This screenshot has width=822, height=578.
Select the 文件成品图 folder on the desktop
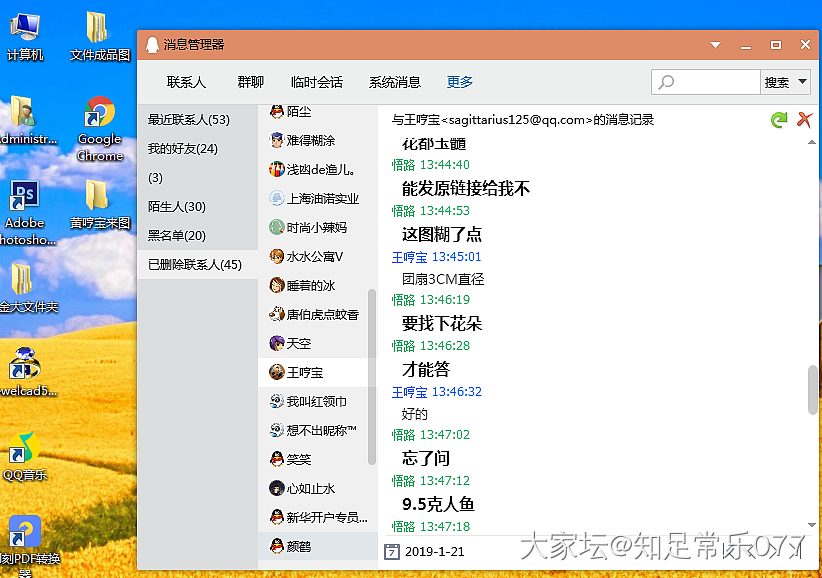coord(99,37)
